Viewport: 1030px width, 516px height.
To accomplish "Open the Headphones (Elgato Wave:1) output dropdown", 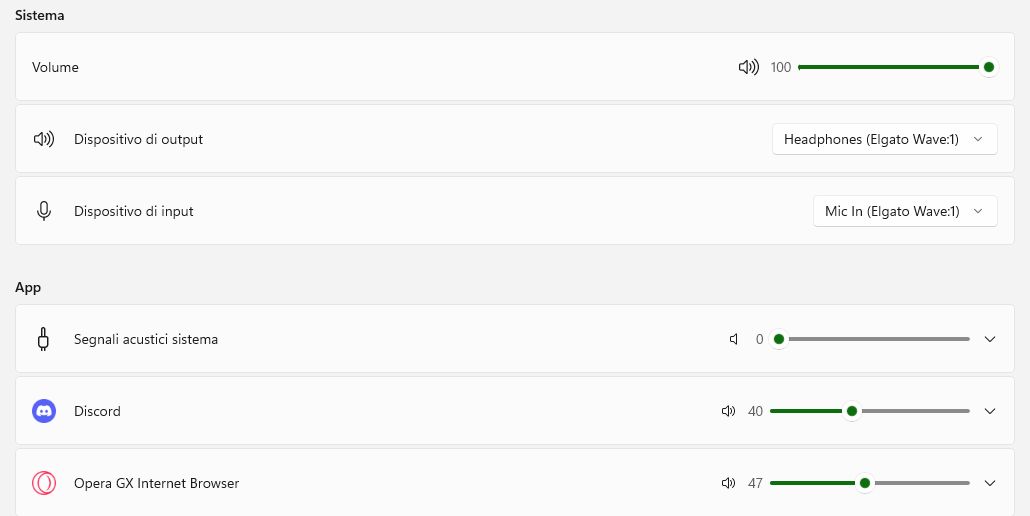I will point(885,139).
